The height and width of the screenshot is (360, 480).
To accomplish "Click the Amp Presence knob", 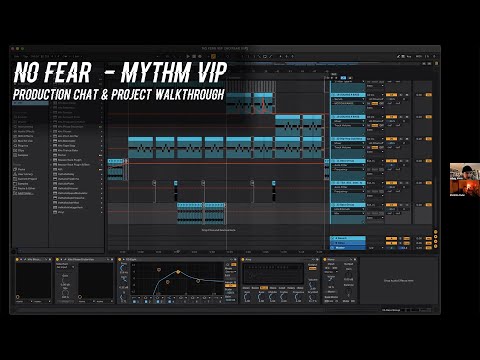I will click(298, 297).
